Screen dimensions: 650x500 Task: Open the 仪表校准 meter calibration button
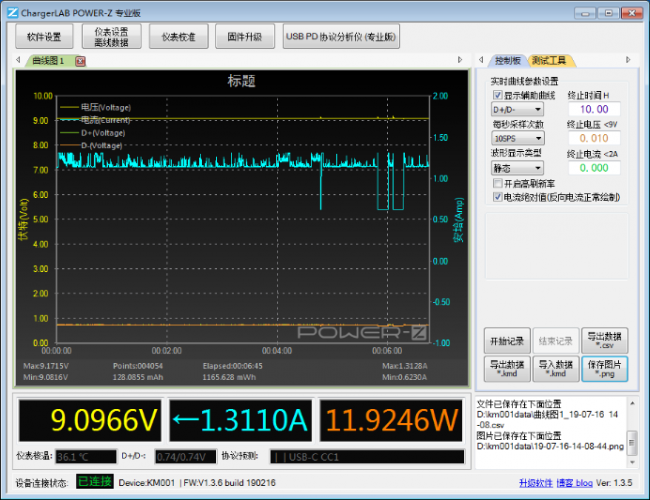pos(179,36)
